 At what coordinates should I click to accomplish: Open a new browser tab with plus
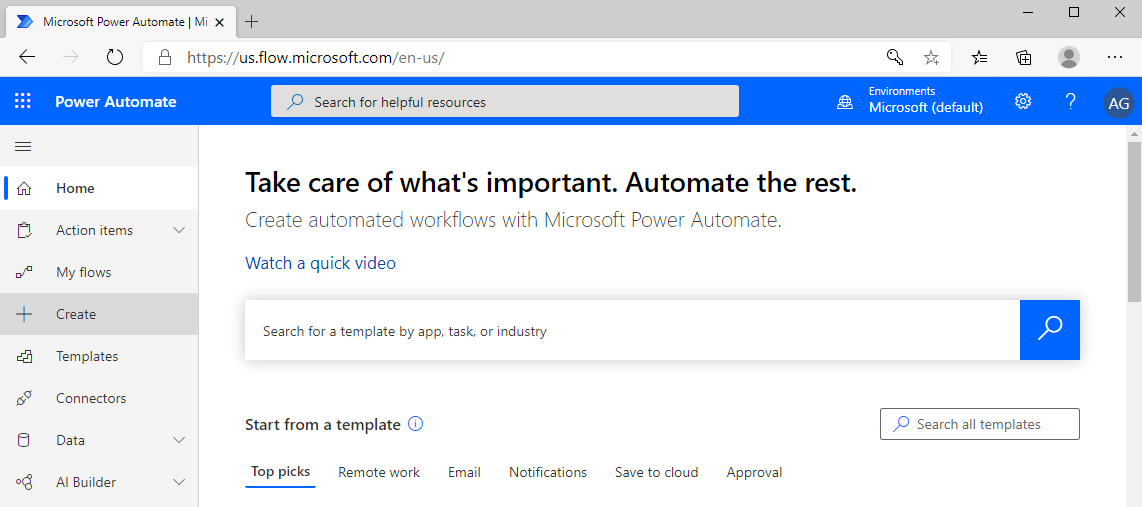pos(251,22)
